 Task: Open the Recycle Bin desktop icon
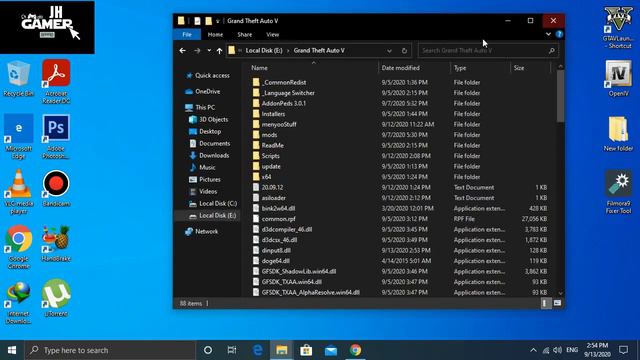coord(18,79)
